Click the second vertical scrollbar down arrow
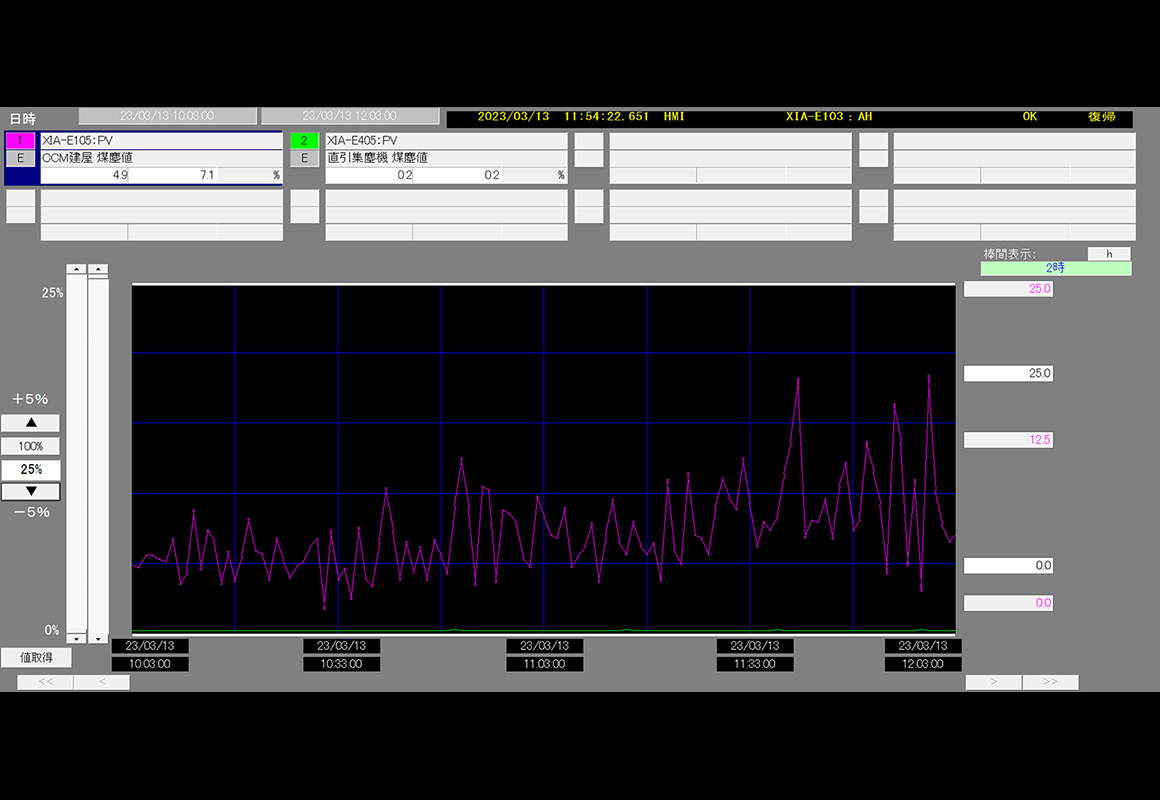 pos(98,638)
